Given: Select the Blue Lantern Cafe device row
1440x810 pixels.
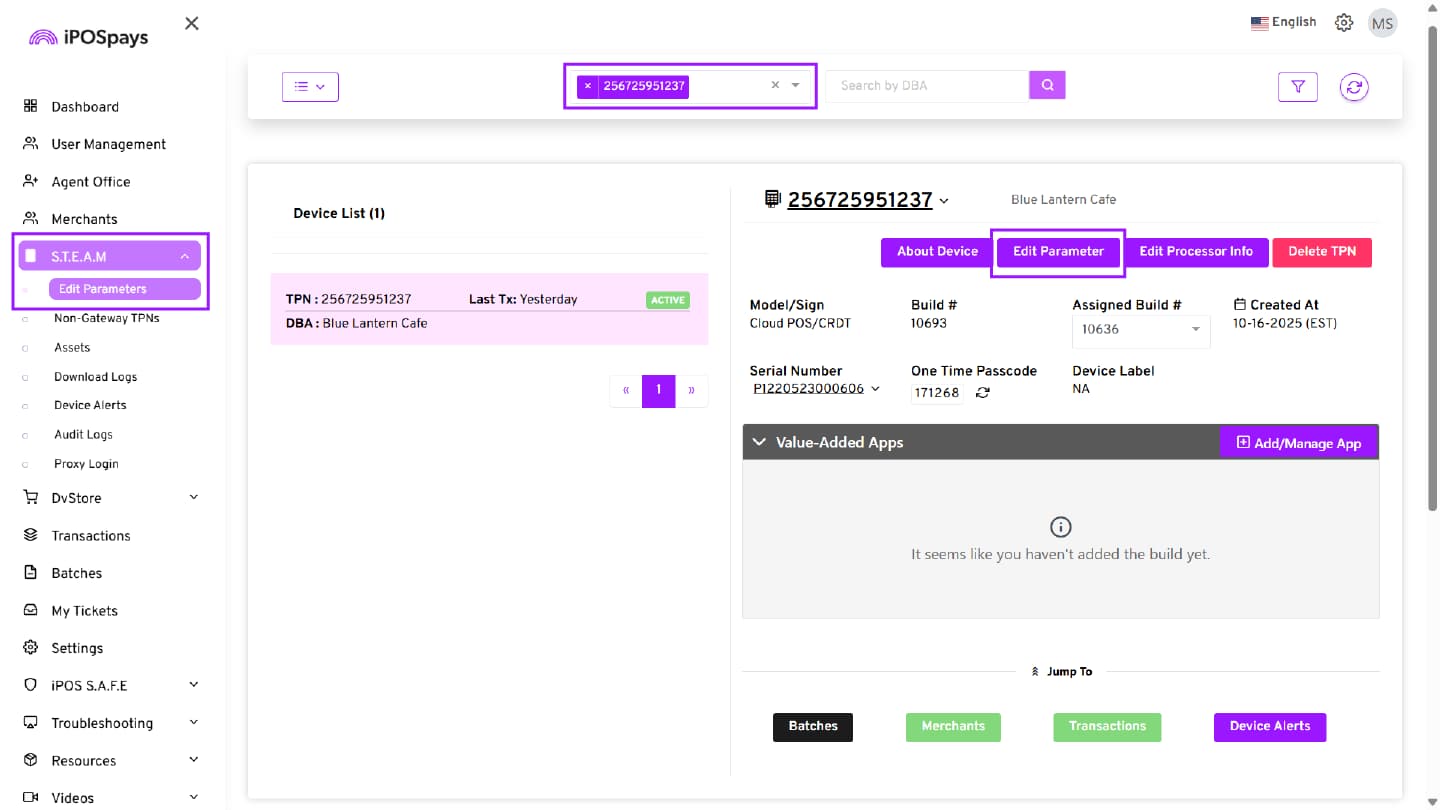Looking at the screenshot, I should click(x=488, y=310).
